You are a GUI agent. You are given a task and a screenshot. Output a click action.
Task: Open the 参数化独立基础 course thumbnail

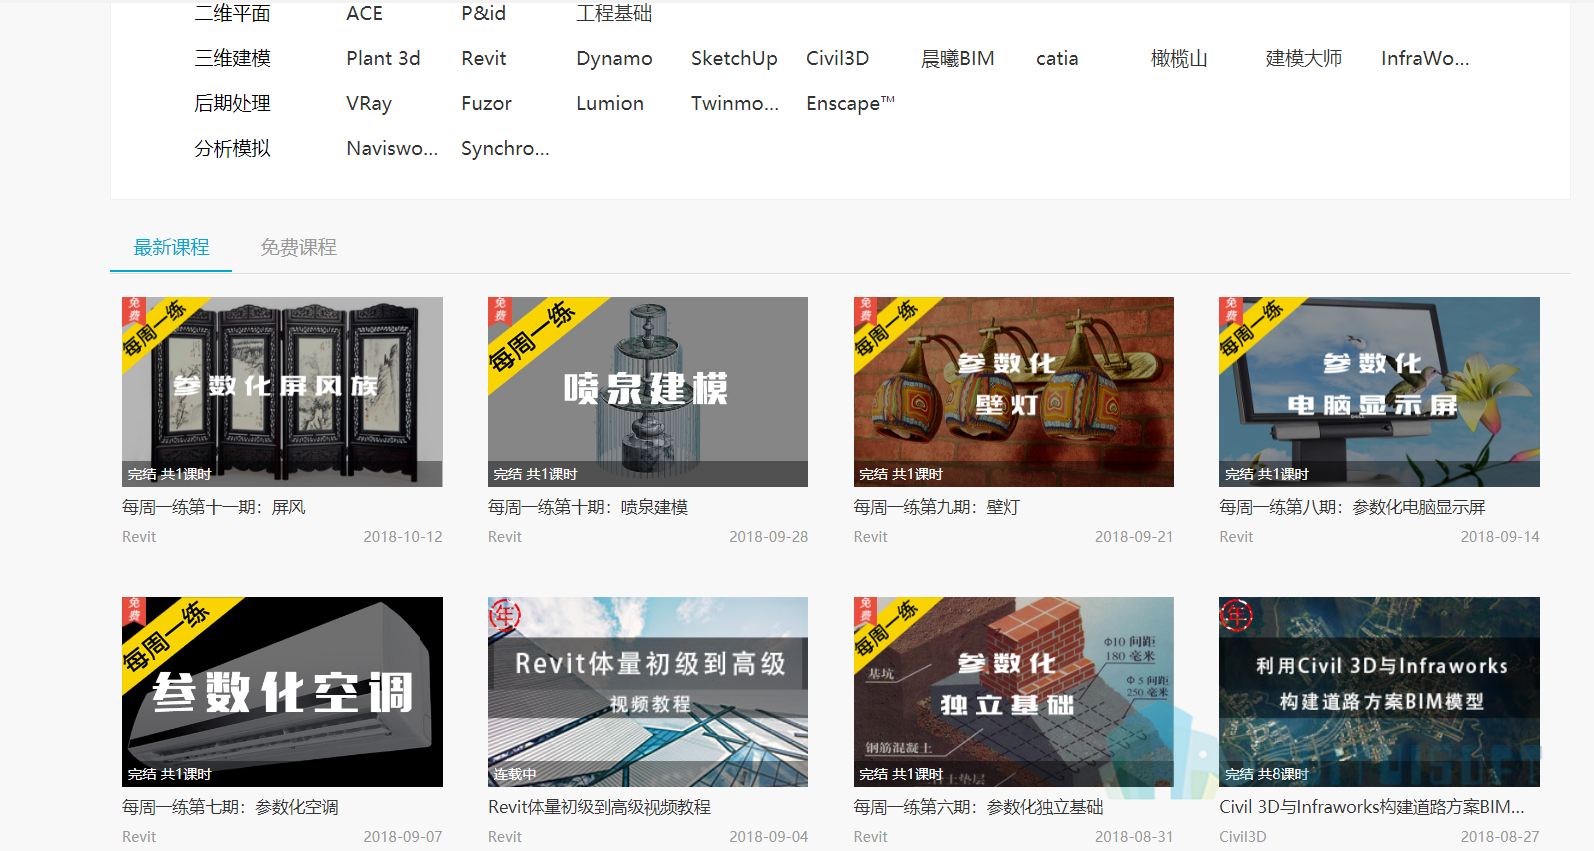[x=1014, y=692]
